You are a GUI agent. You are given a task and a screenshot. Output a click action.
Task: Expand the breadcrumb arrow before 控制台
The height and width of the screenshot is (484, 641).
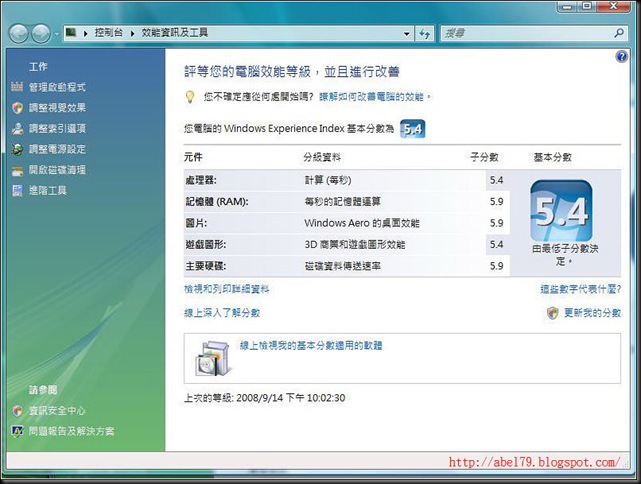click(85, 33)
